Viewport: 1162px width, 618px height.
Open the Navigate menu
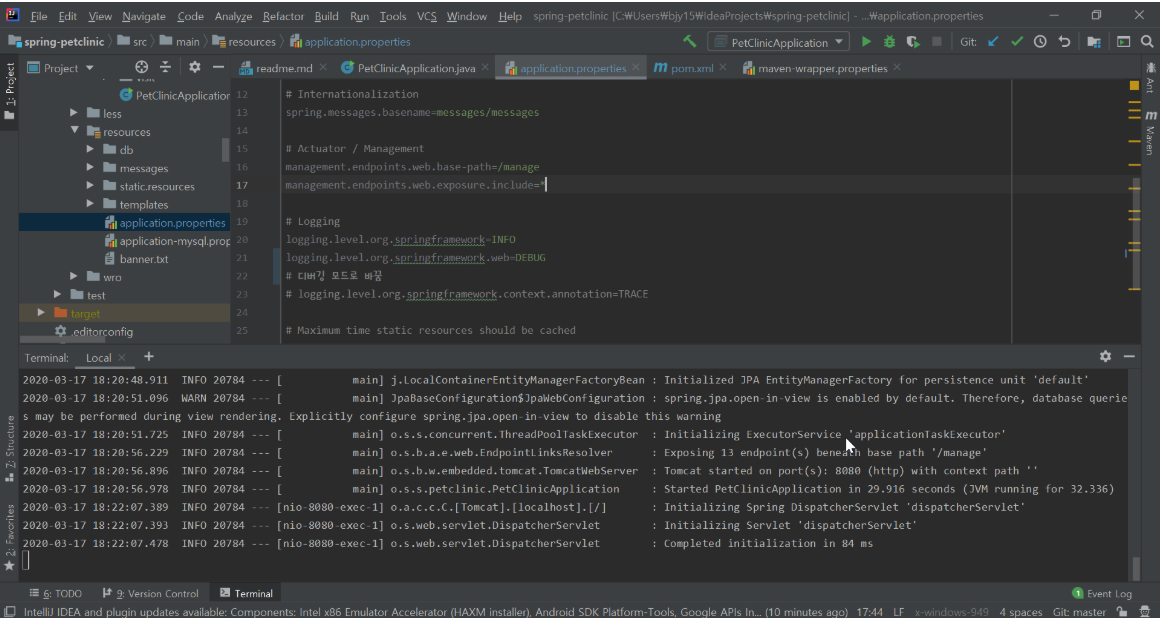(144, 16)
